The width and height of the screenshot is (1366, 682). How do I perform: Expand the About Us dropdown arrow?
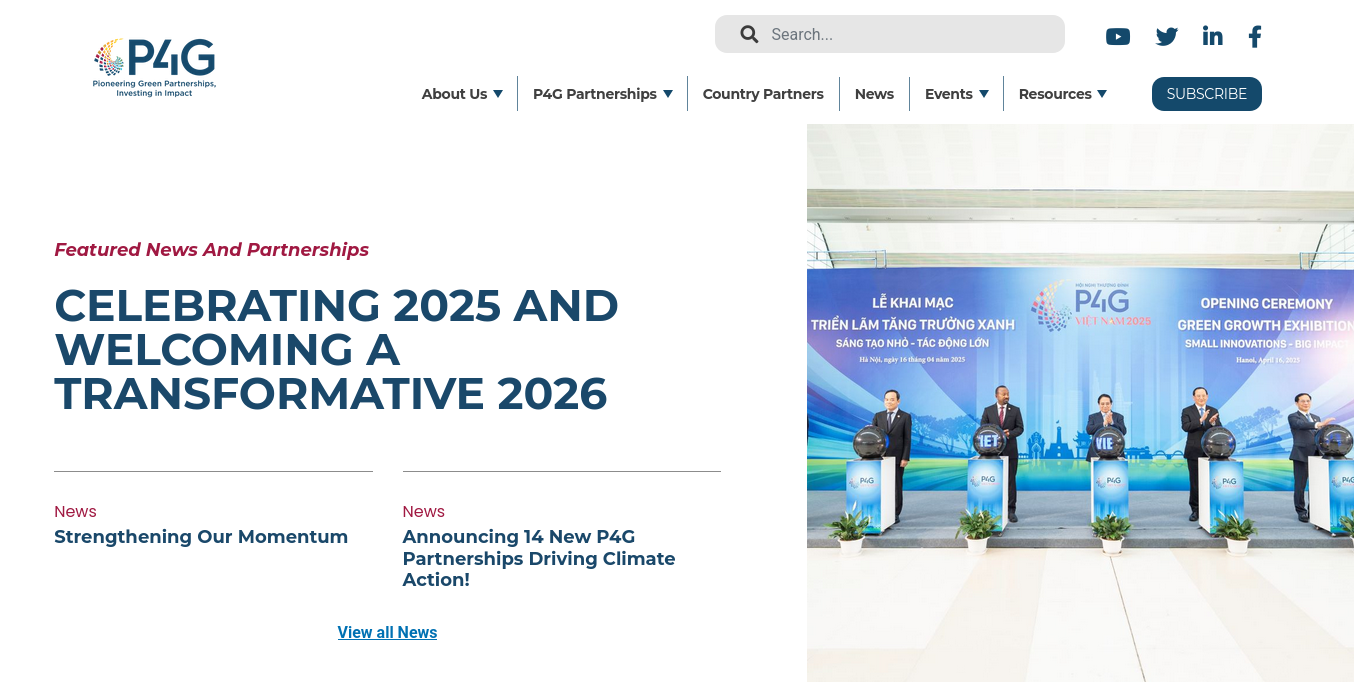[x=498, y=94]
